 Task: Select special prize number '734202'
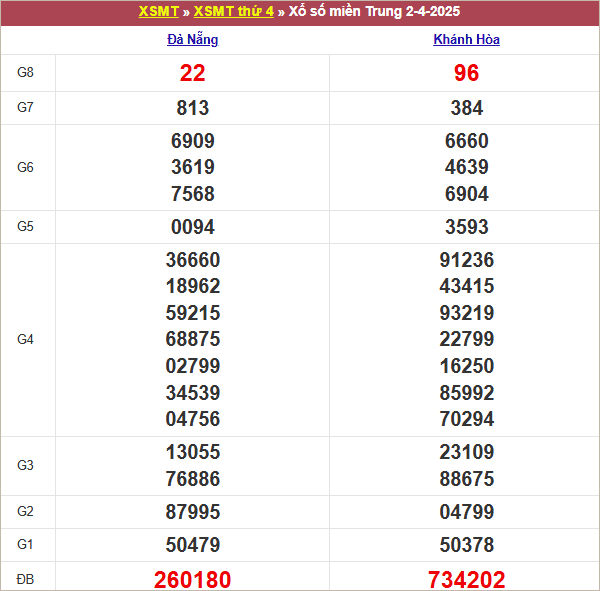click(466, 580)
